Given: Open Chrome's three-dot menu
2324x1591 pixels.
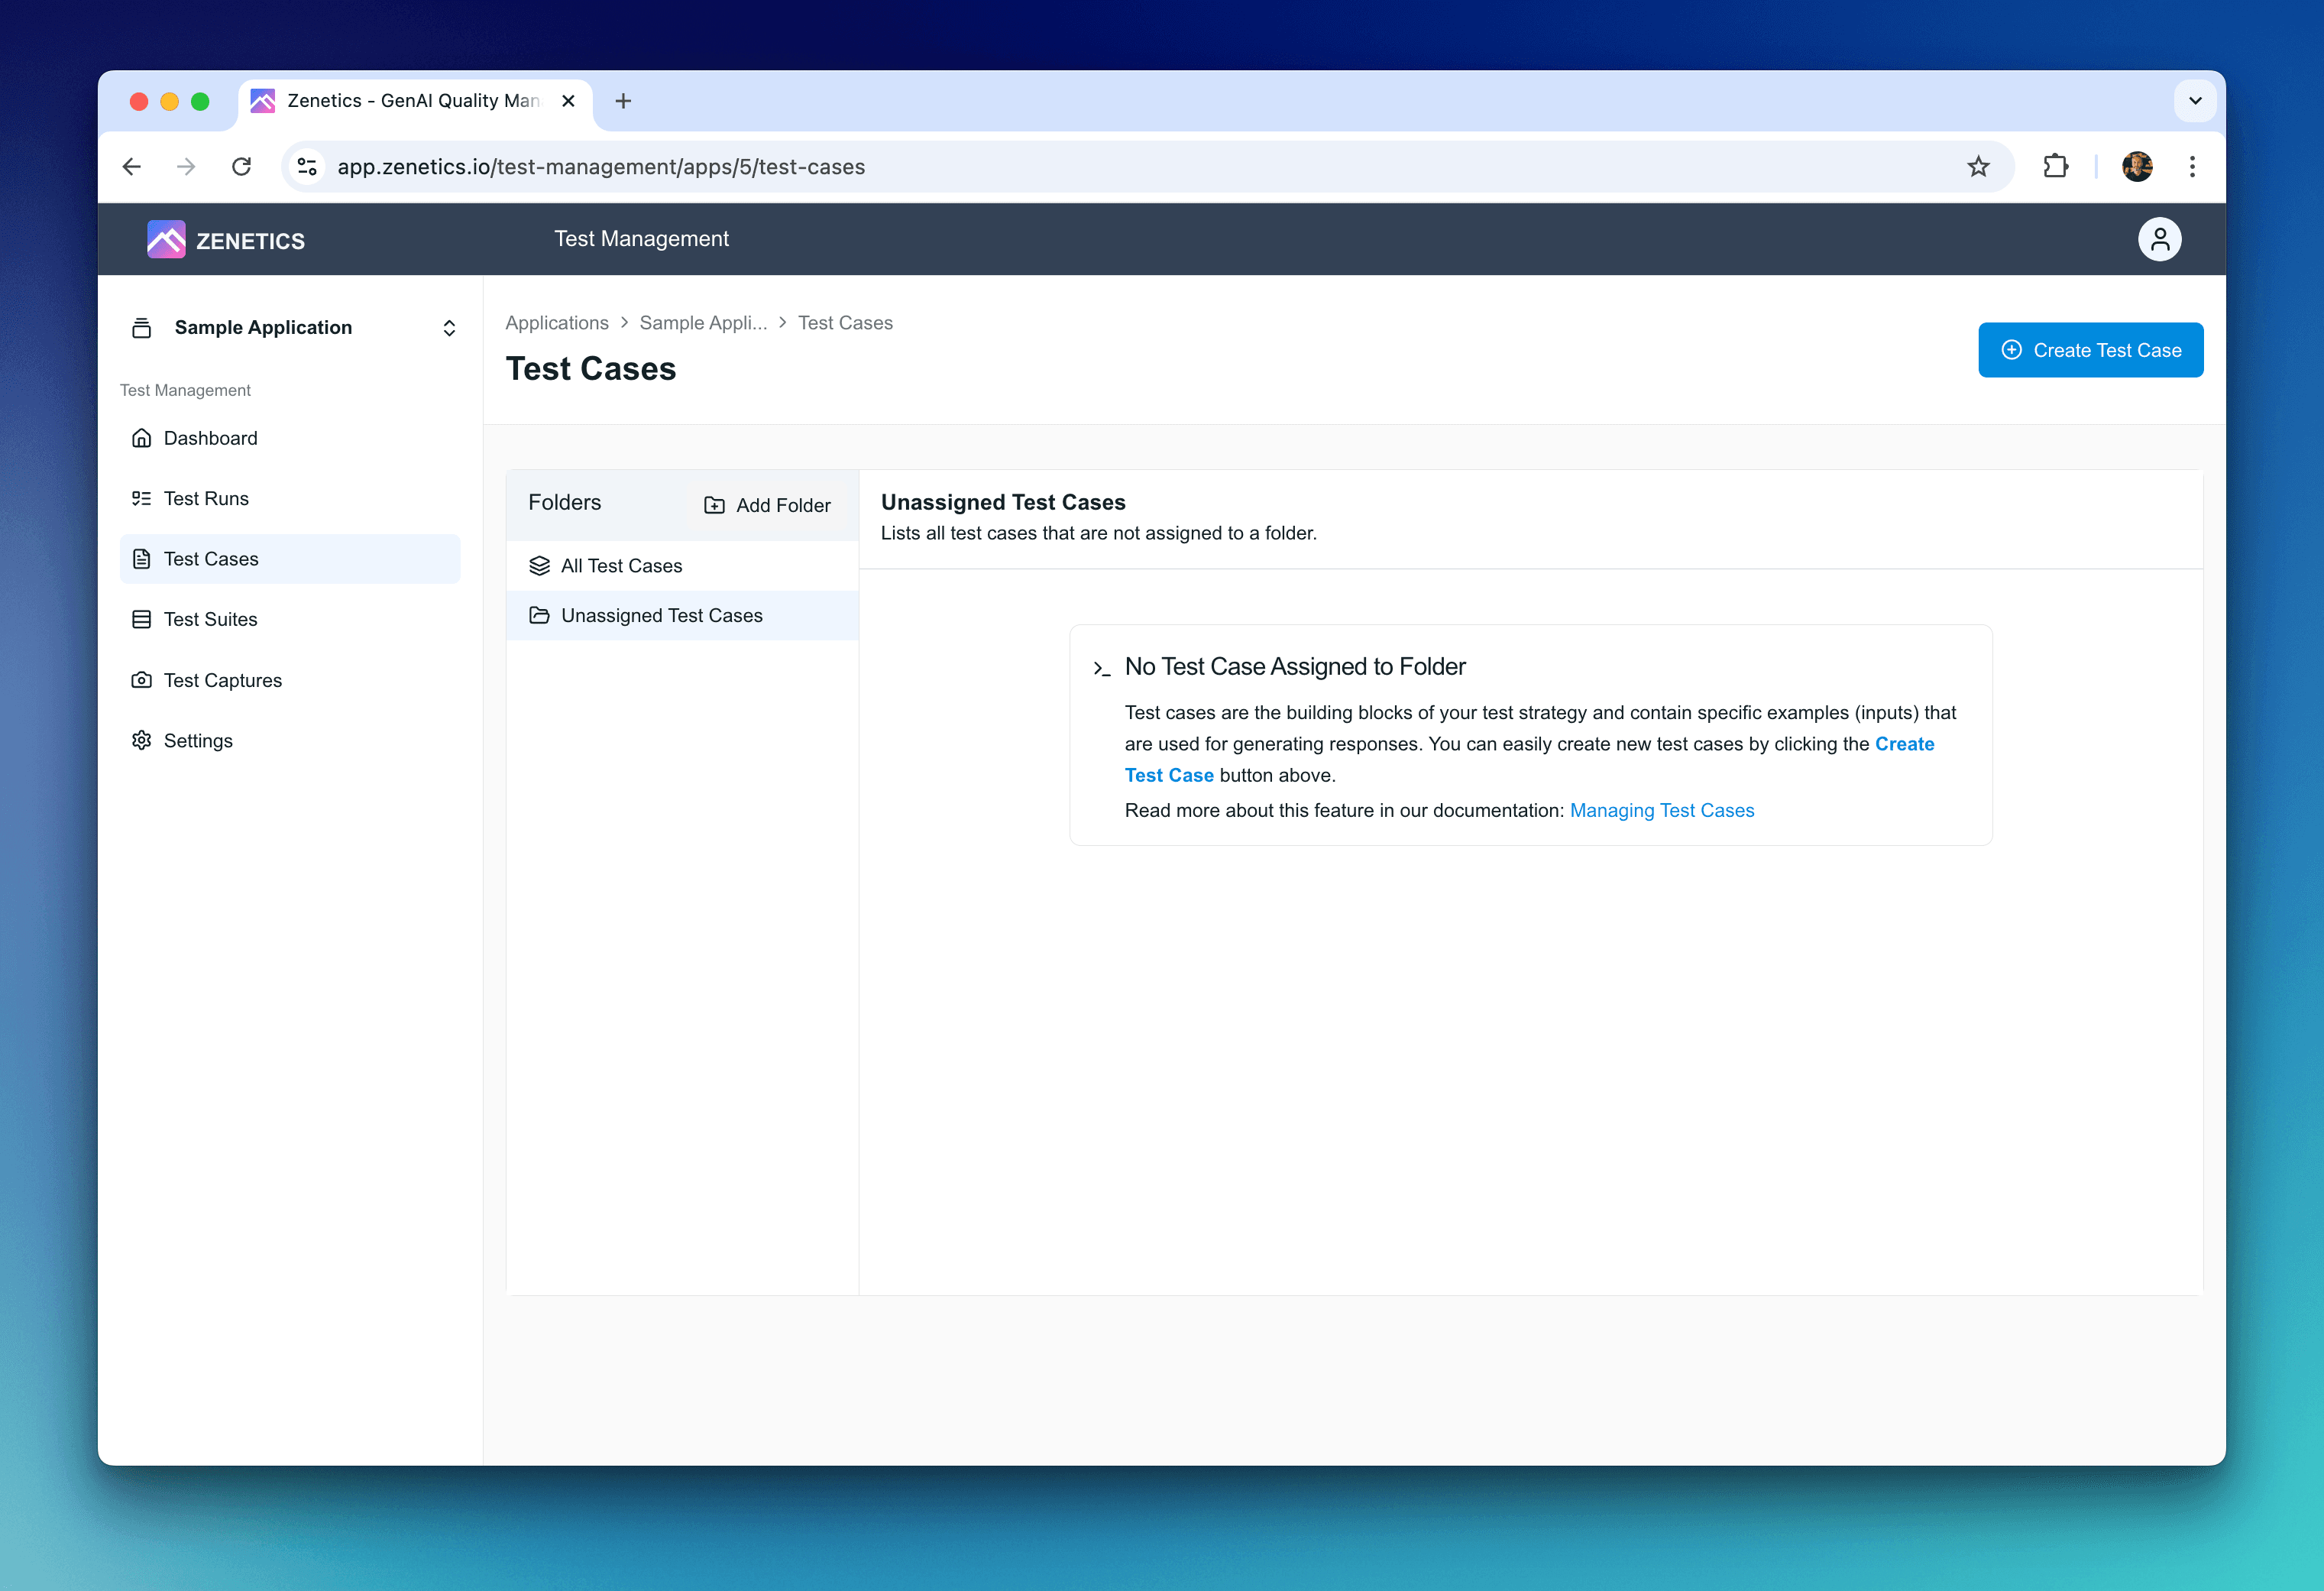Looking at the screenshot, I should [x=2192, y=167].
